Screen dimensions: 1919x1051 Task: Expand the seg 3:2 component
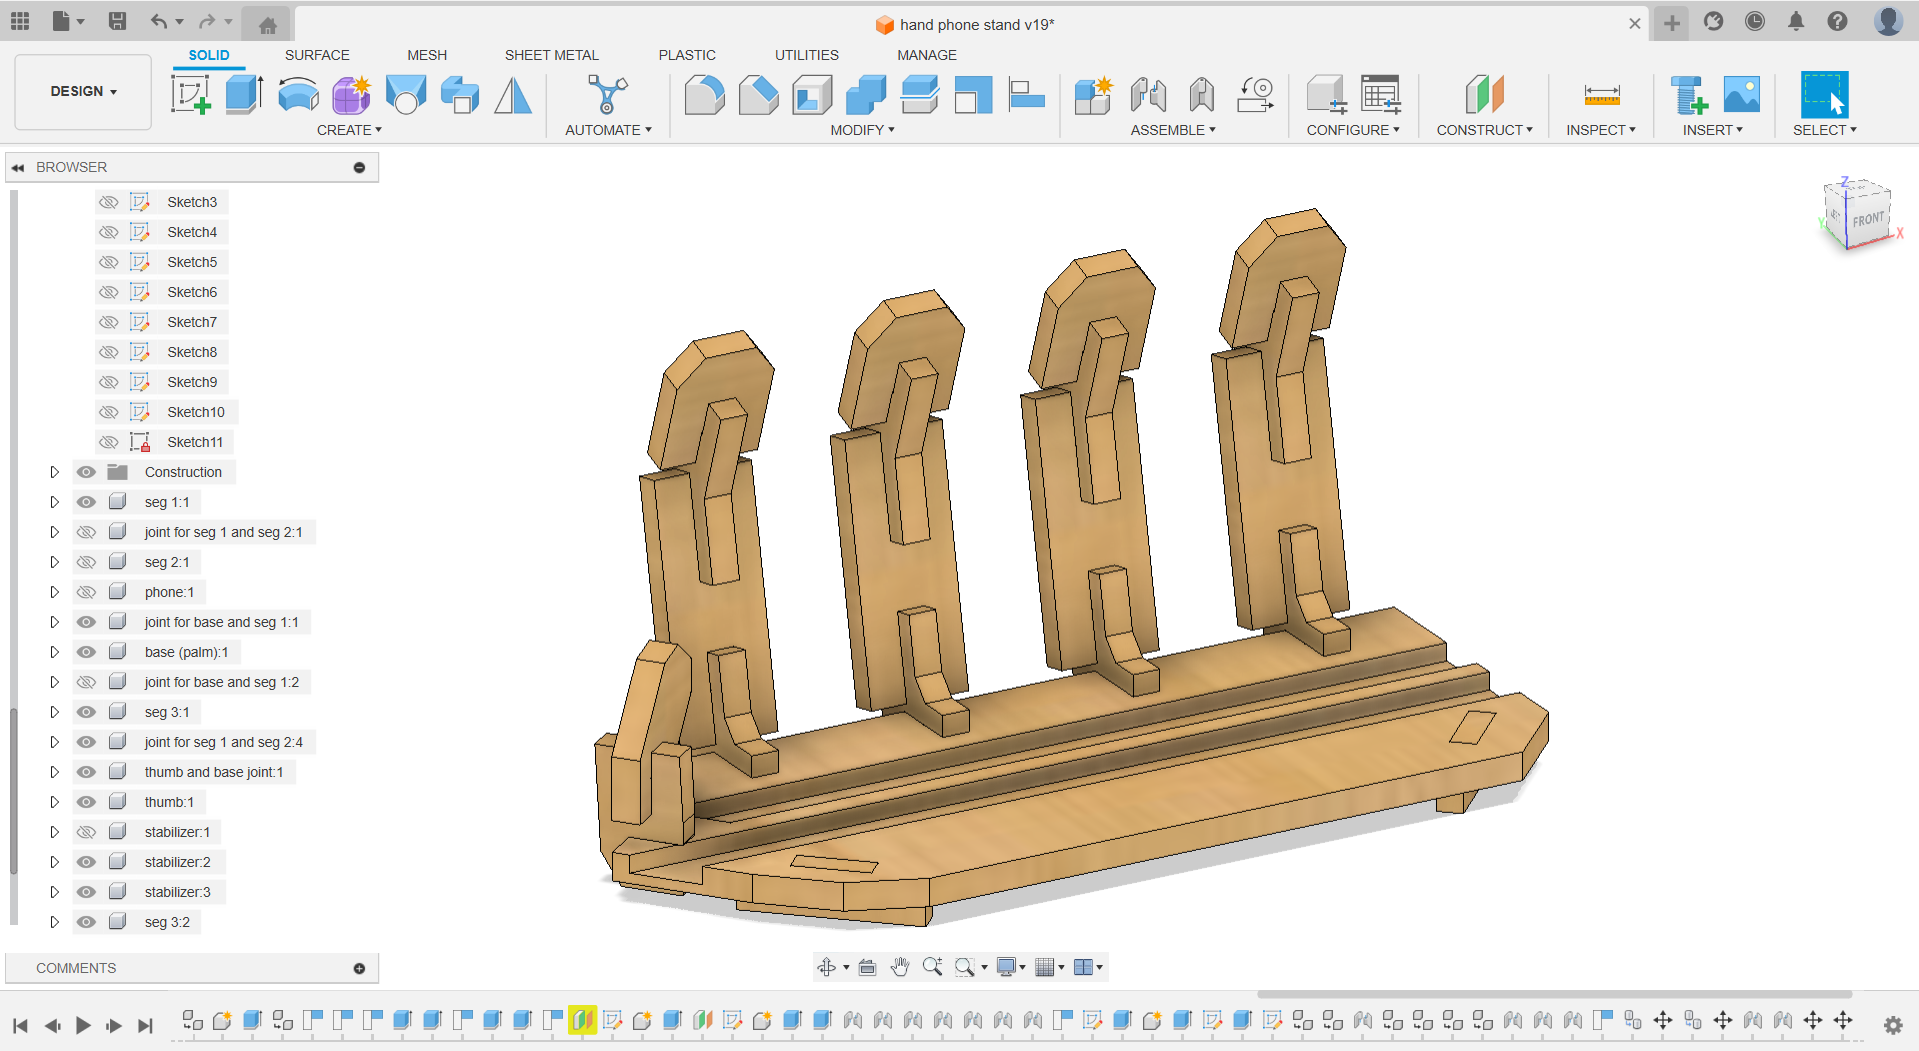pyautogui.click(x=55, y=922)
